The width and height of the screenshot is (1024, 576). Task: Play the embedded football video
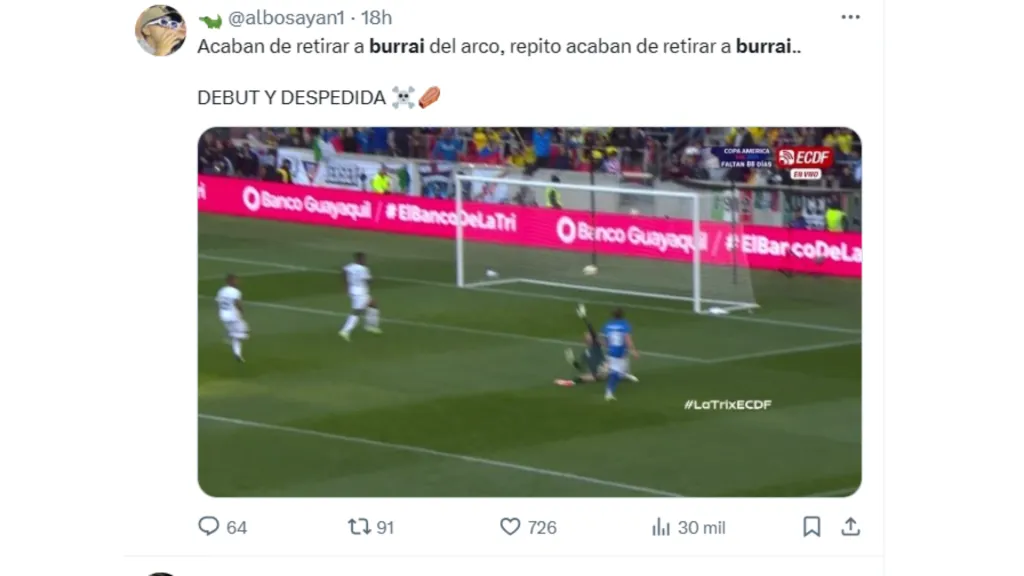[x=530, y=312]
